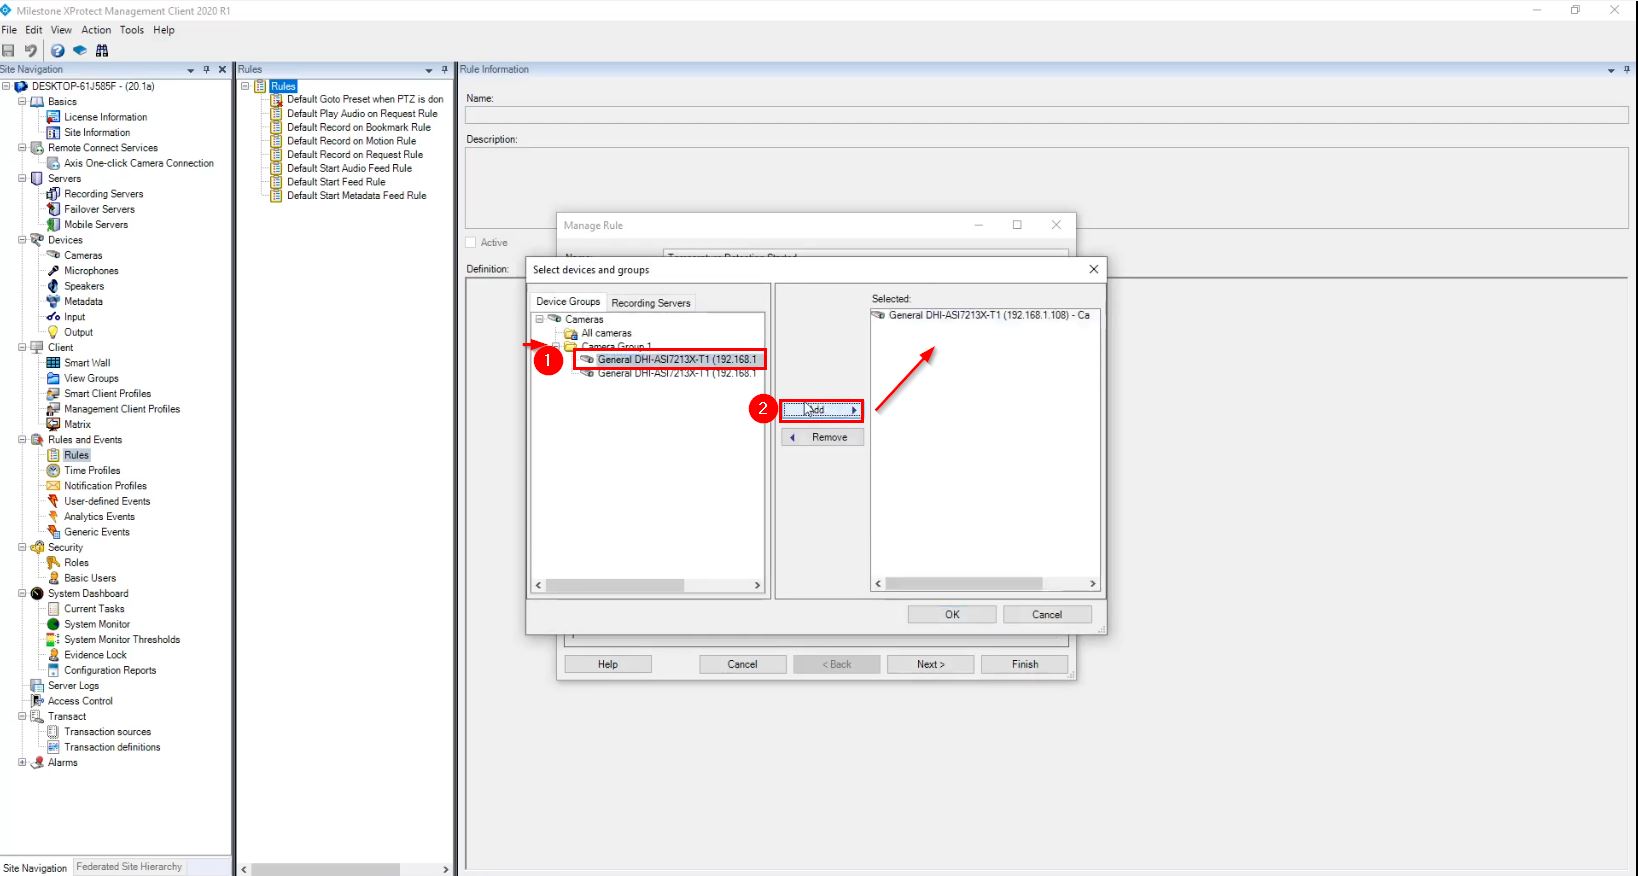Click the Notification Profiles envelope icon
Screen dimensions: 1638x876
(54, 486)
